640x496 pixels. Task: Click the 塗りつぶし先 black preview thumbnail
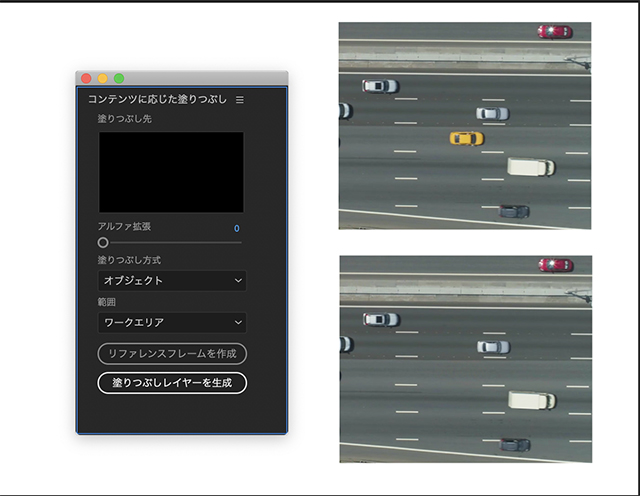point(171,172)
